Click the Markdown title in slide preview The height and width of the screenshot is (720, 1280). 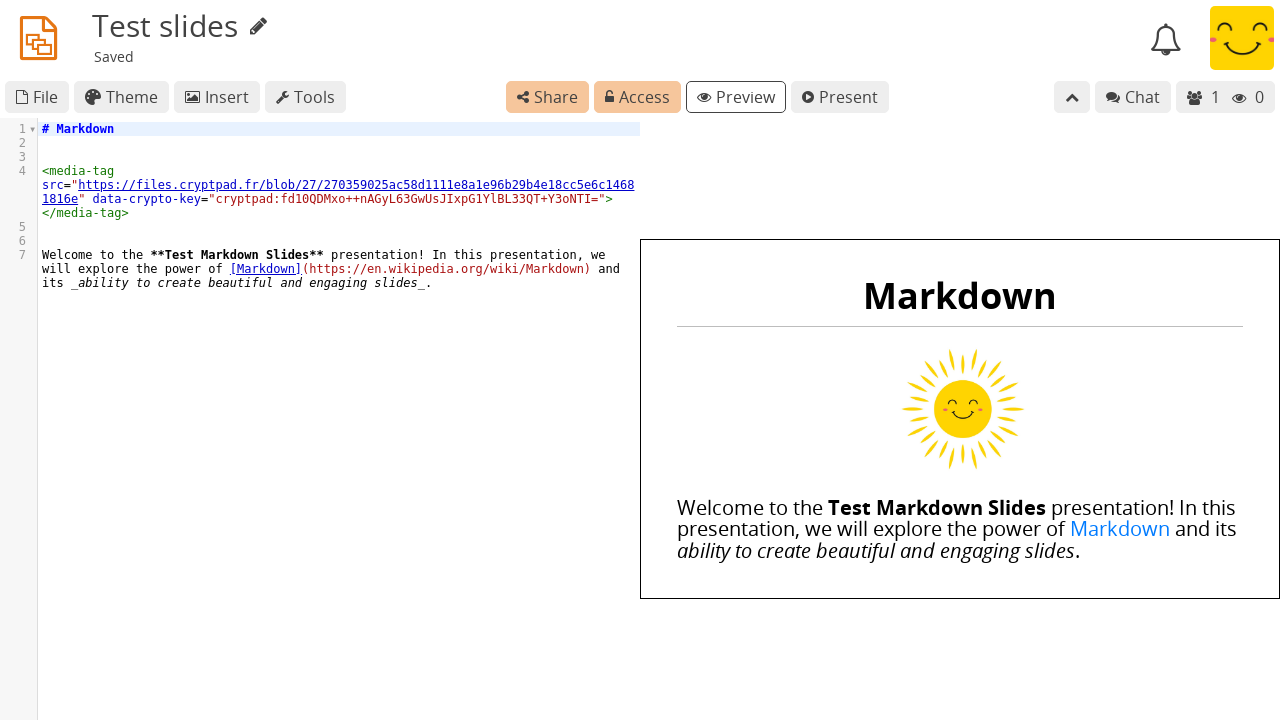(959, 296)
